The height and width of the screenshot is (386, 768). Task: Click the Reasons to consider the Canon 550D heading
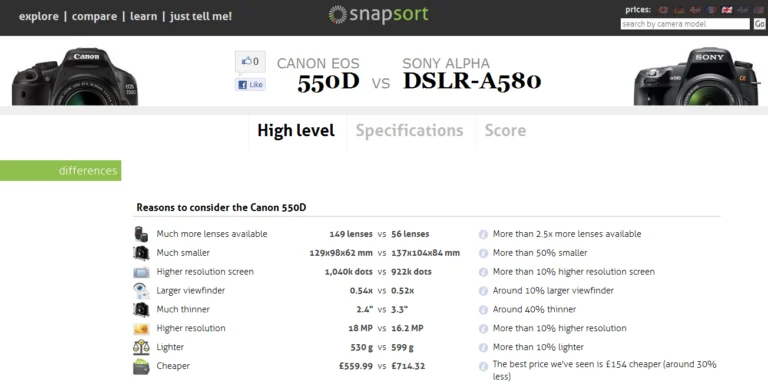221,208
